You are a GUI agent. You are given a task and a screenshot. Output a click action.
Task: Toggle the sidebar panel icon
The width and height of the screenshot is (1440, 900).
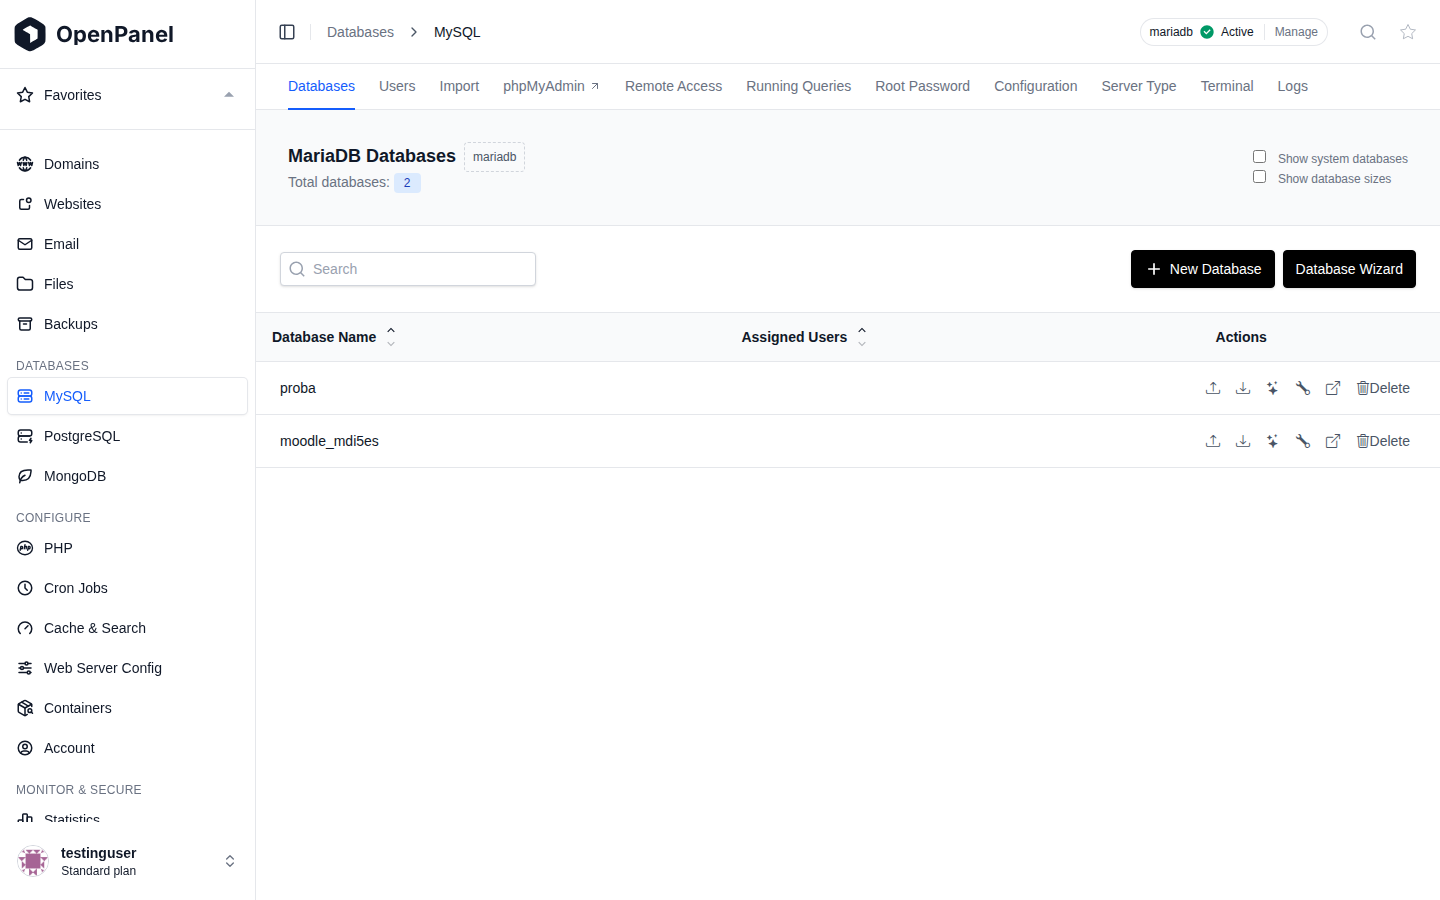pyautogui.click(x=287, y=32)
